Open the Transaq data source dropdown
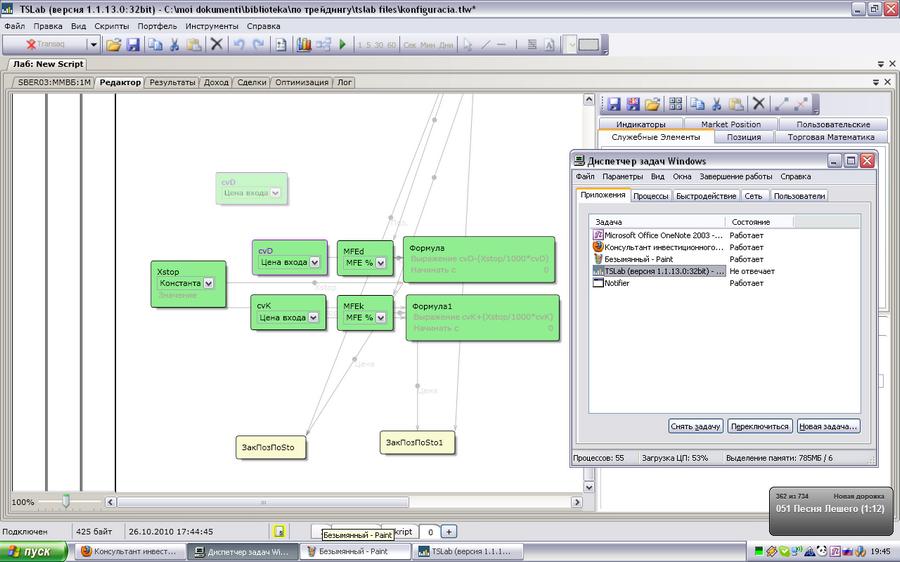Image resolution: width=900 pixels, height=562 pixels. point(93,45)
